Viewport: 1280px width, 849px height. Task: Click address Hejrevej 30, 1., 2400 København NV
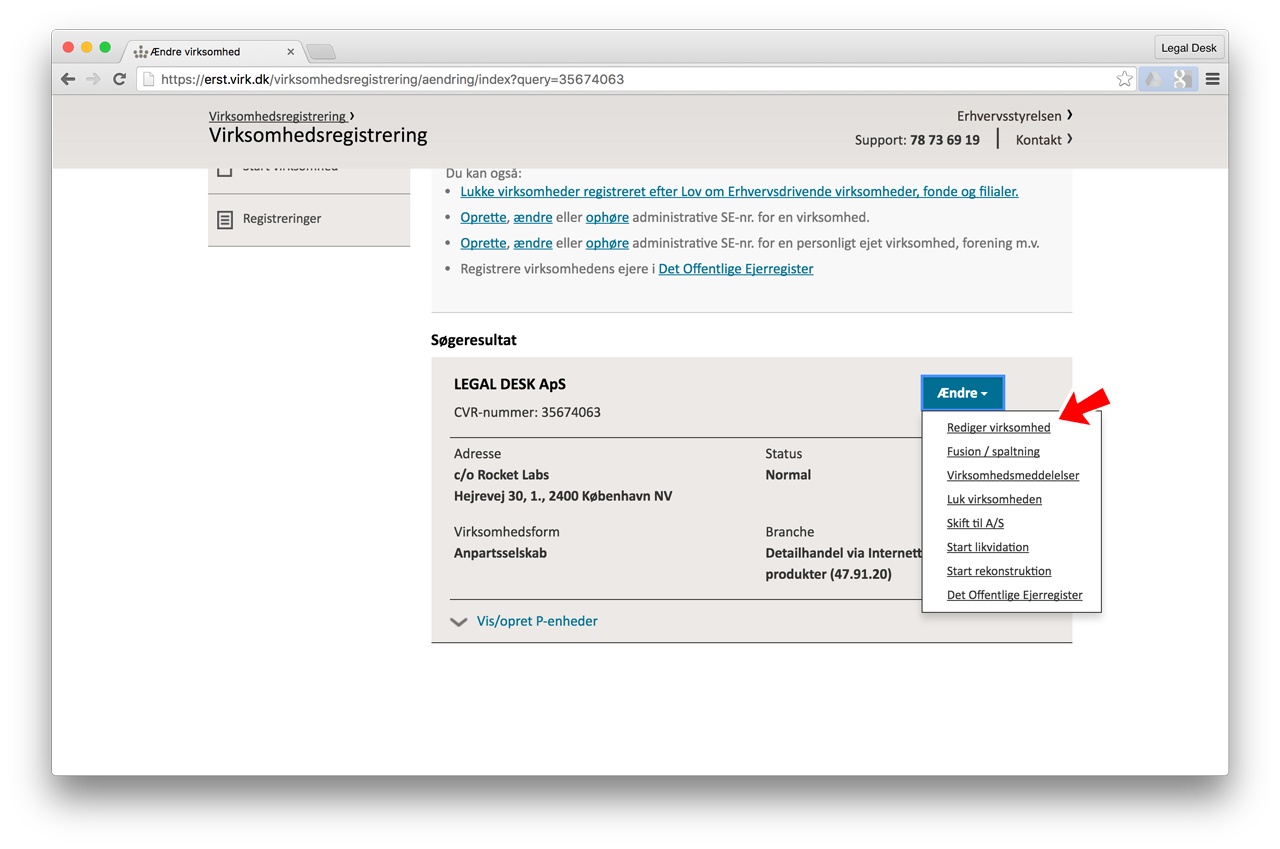point(563,495)
